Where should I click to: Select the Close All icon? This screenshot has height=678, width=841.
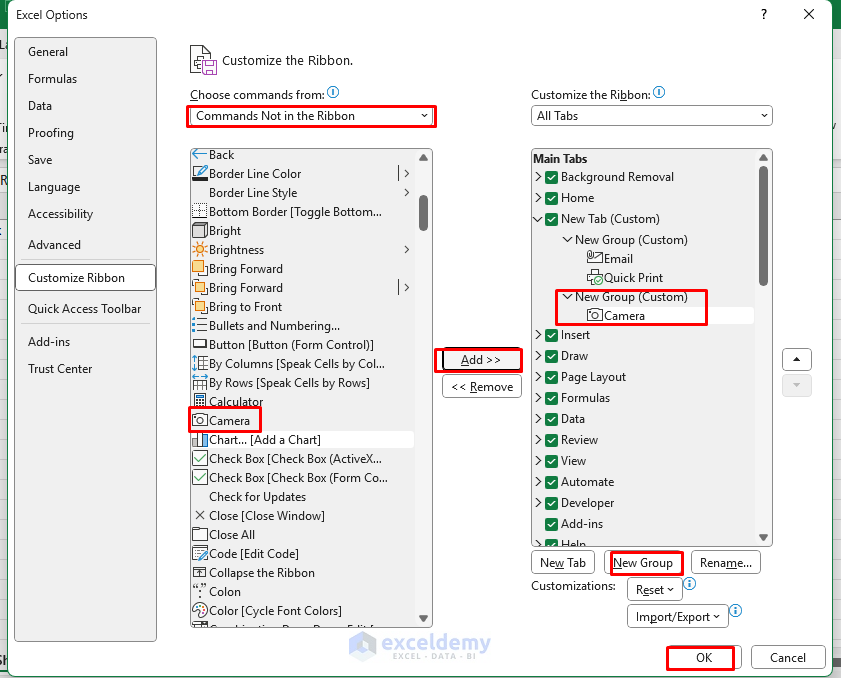pyautogui.click(x=200, y=535)
